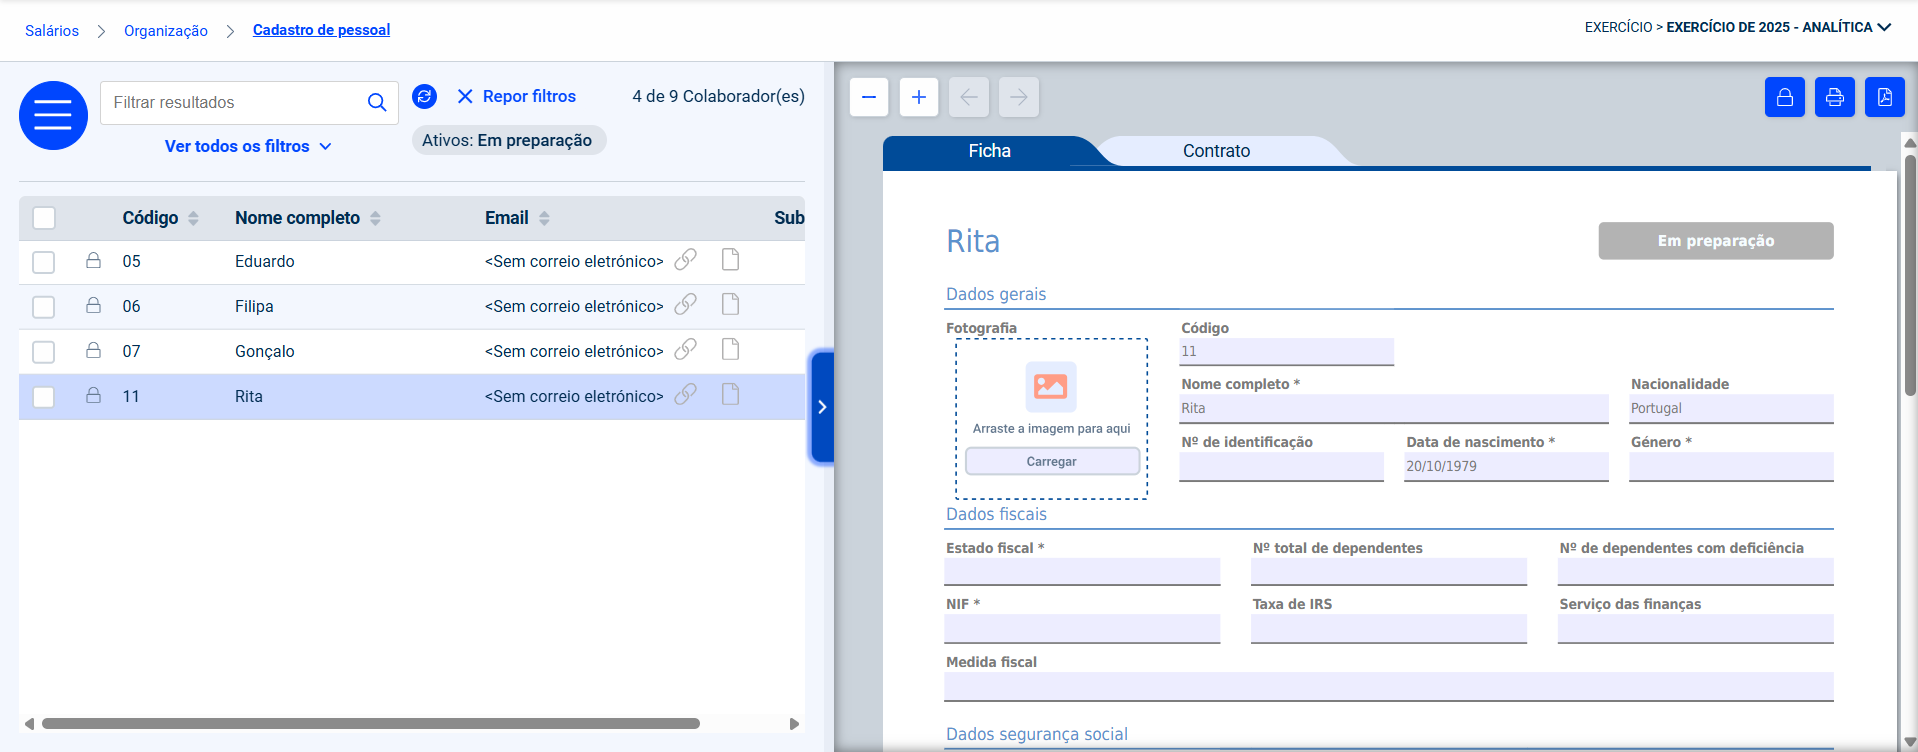
Task: Select the Gonçalo name cell
Action: pos(265,351)
